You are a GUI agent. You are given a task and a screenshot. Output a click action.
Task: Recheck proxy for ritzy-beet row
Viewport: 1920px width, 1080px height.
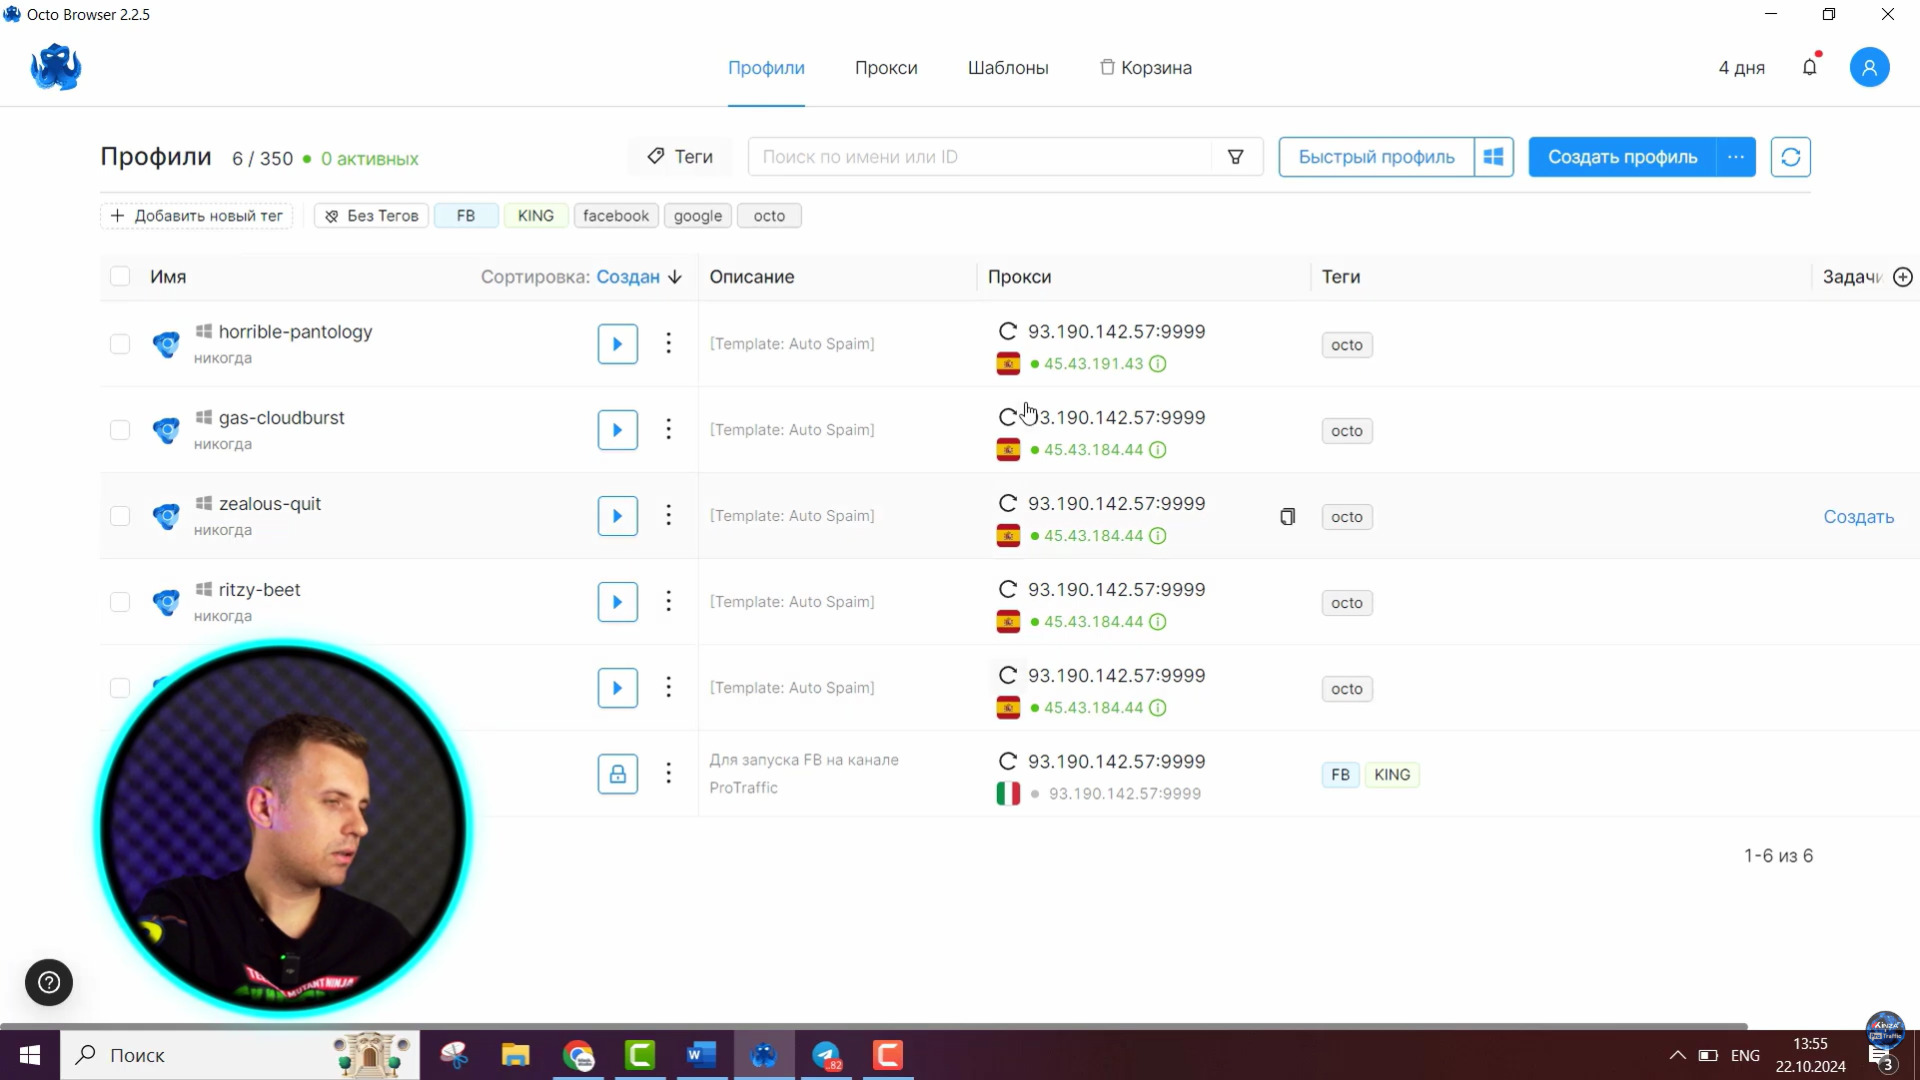point(1008,589)
